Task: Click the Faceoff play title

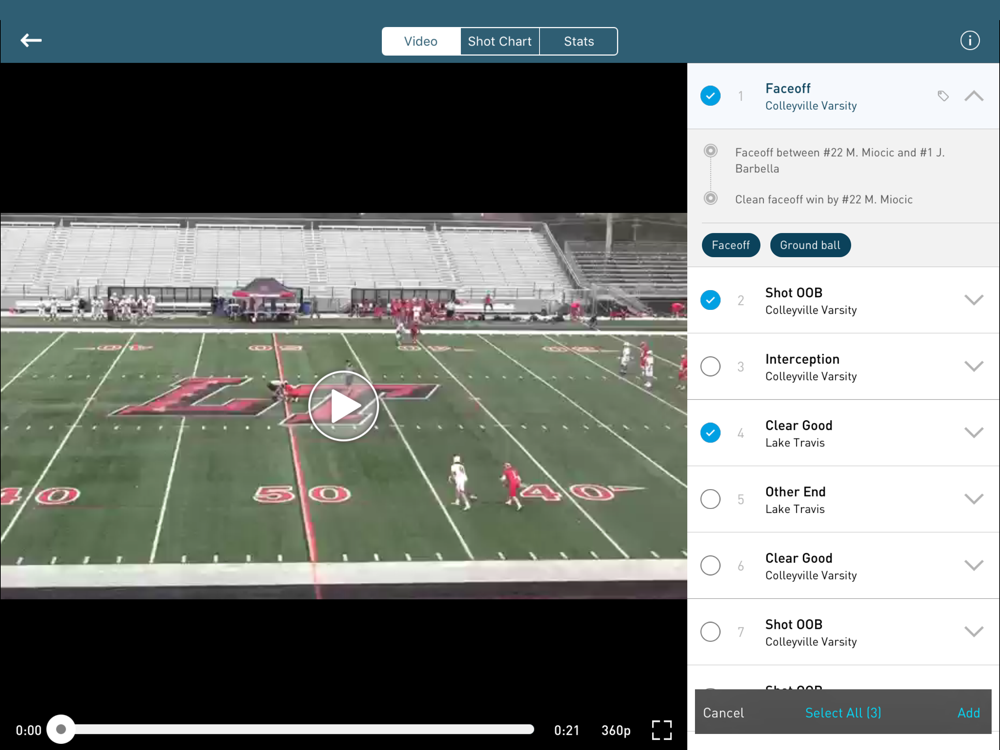Action: (x=788, y=89)
